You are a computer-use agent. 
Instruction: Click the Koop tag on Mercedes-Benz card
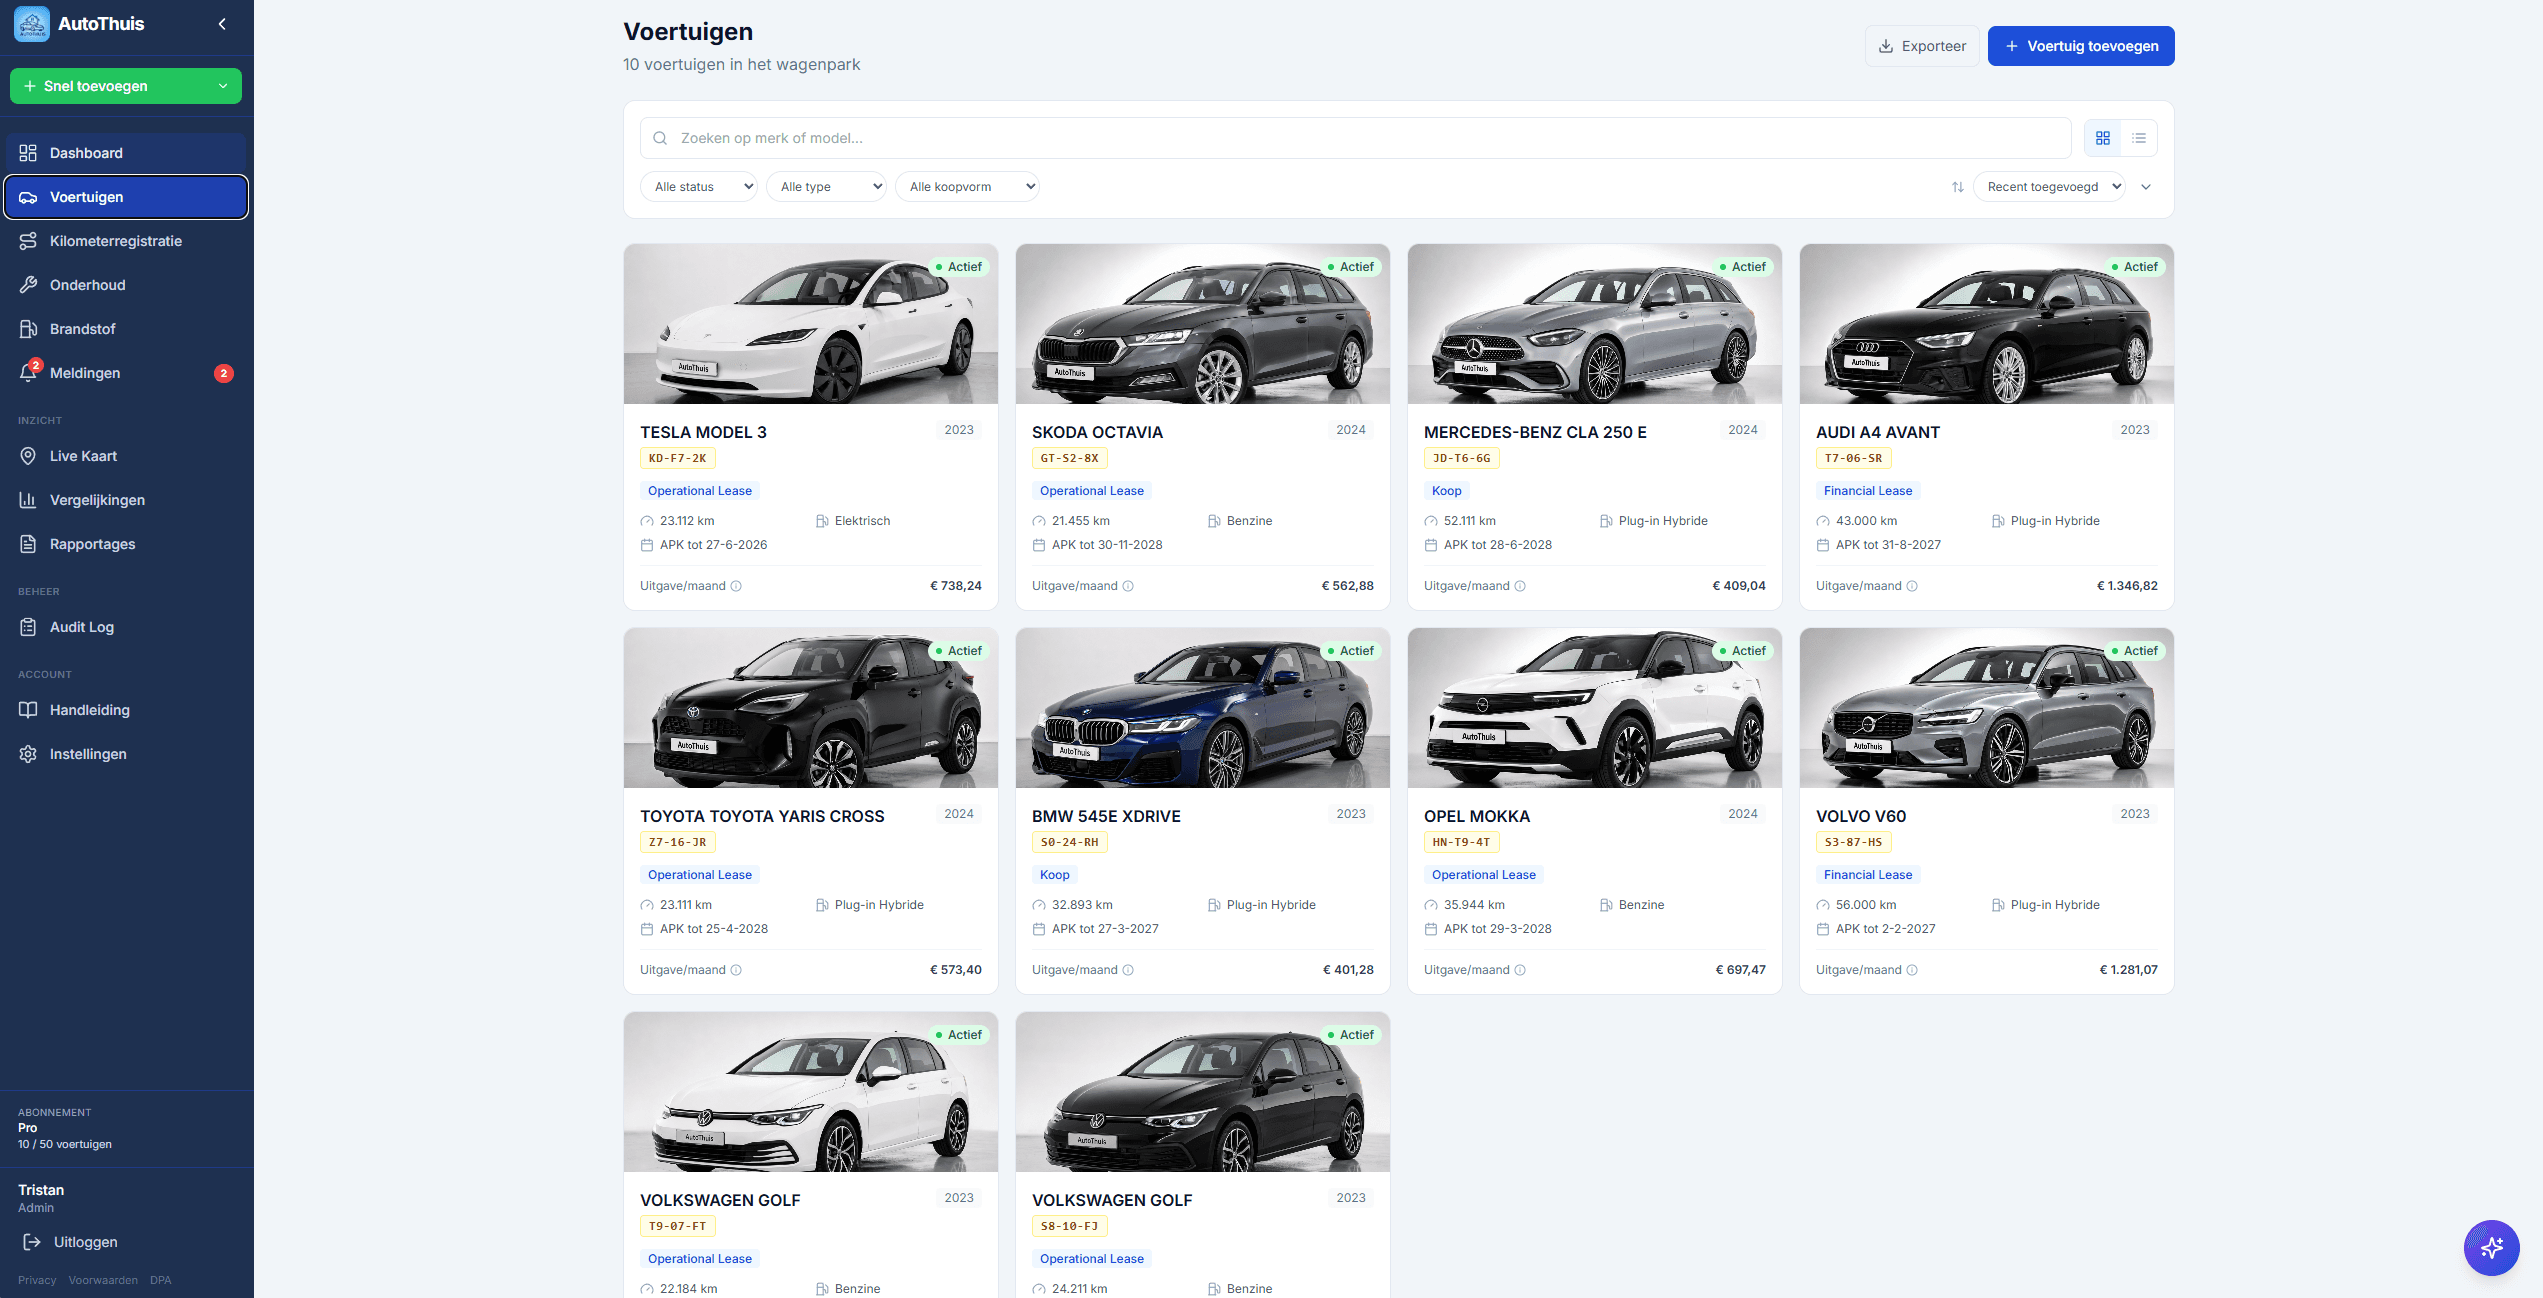pos(1446,491)
